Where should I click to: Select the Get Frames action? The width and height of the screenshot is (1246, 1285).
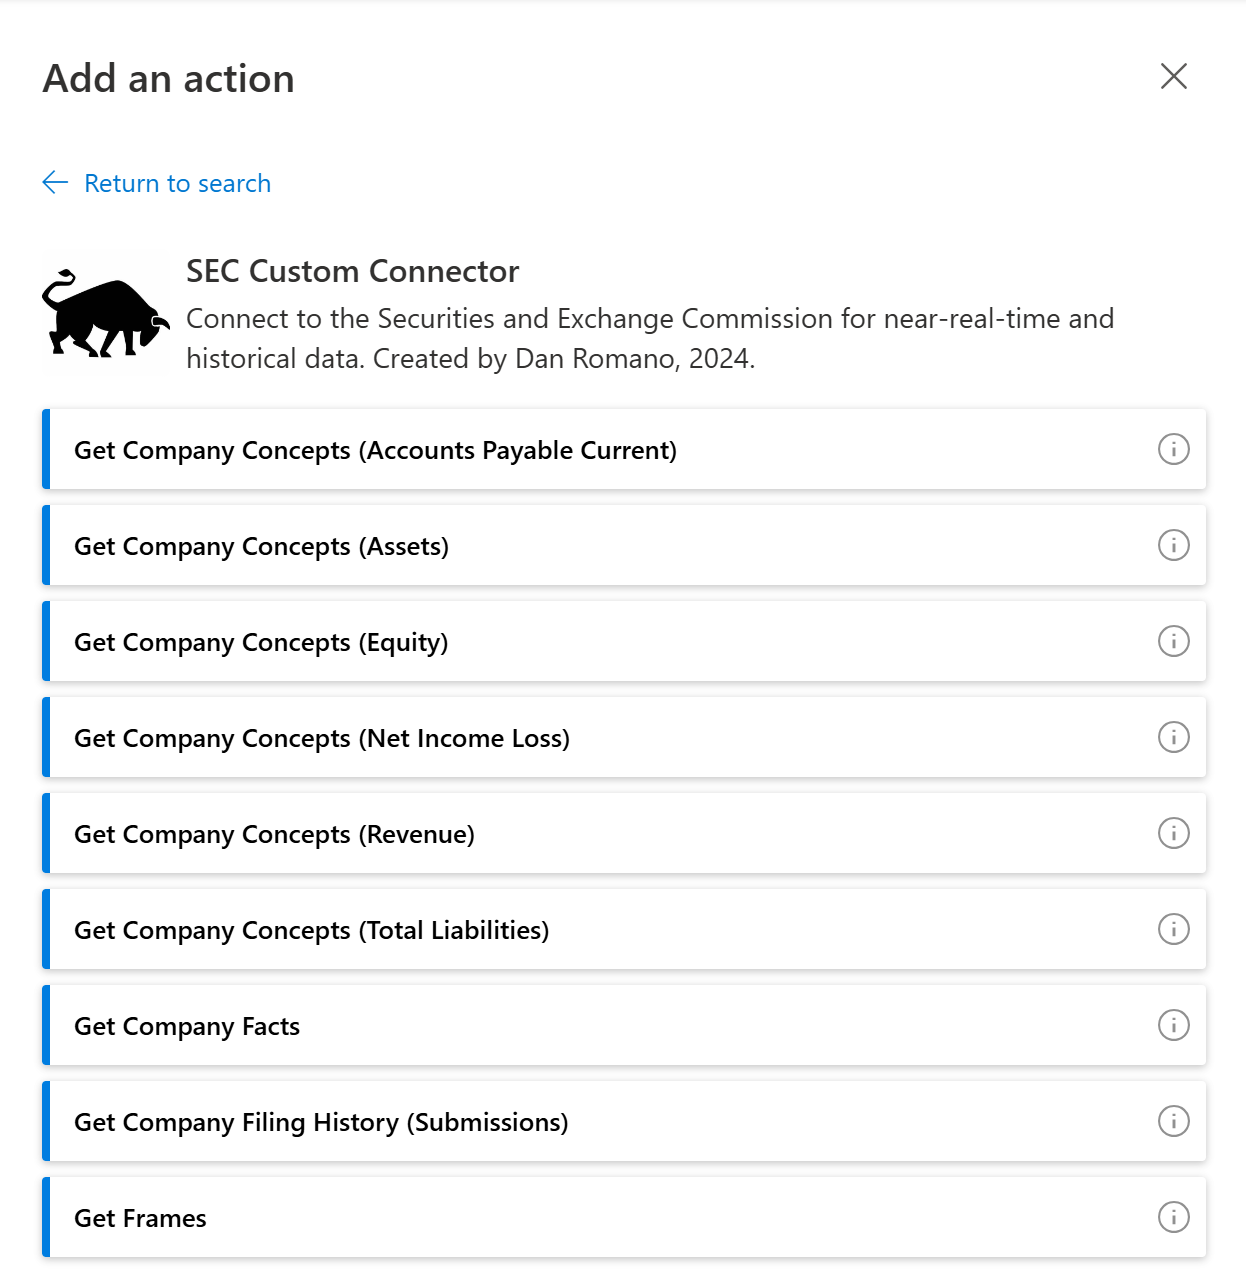(x=624, y=1217)
